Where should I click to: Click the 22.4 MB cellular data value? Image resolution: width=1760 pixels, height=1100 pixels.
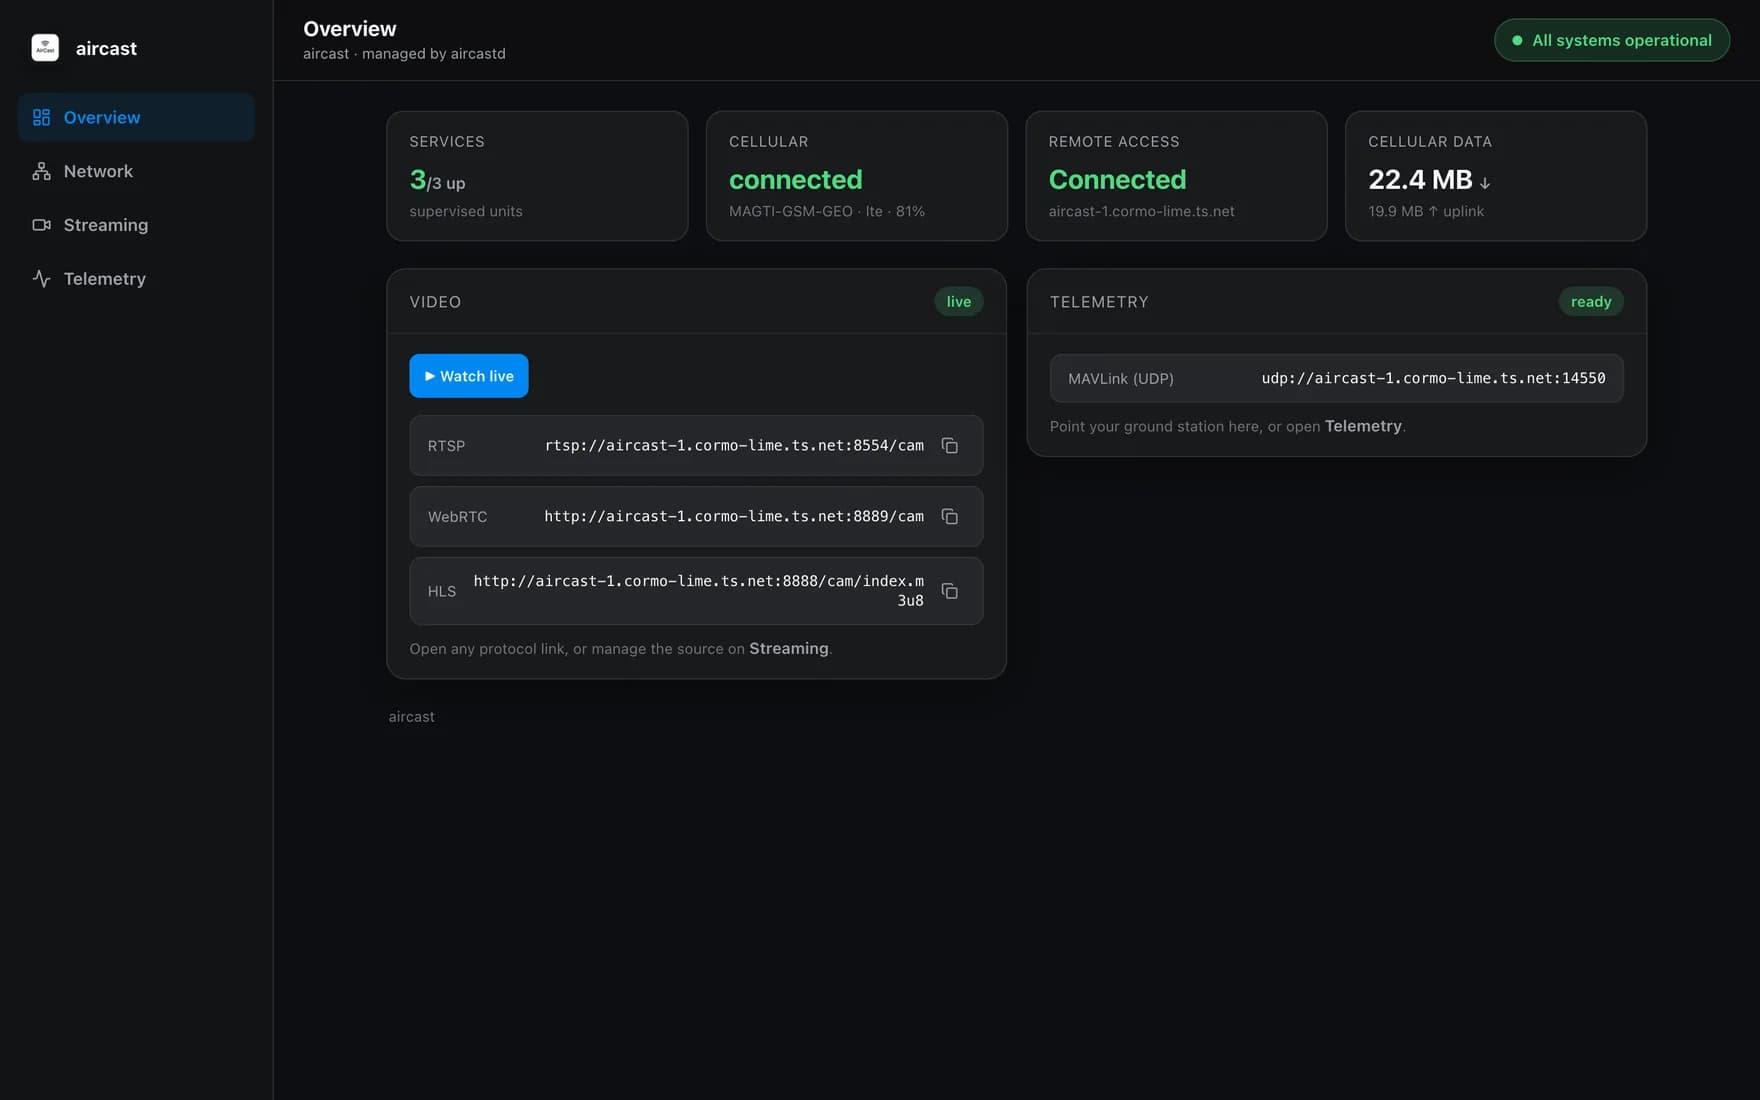coord(1420,180)
